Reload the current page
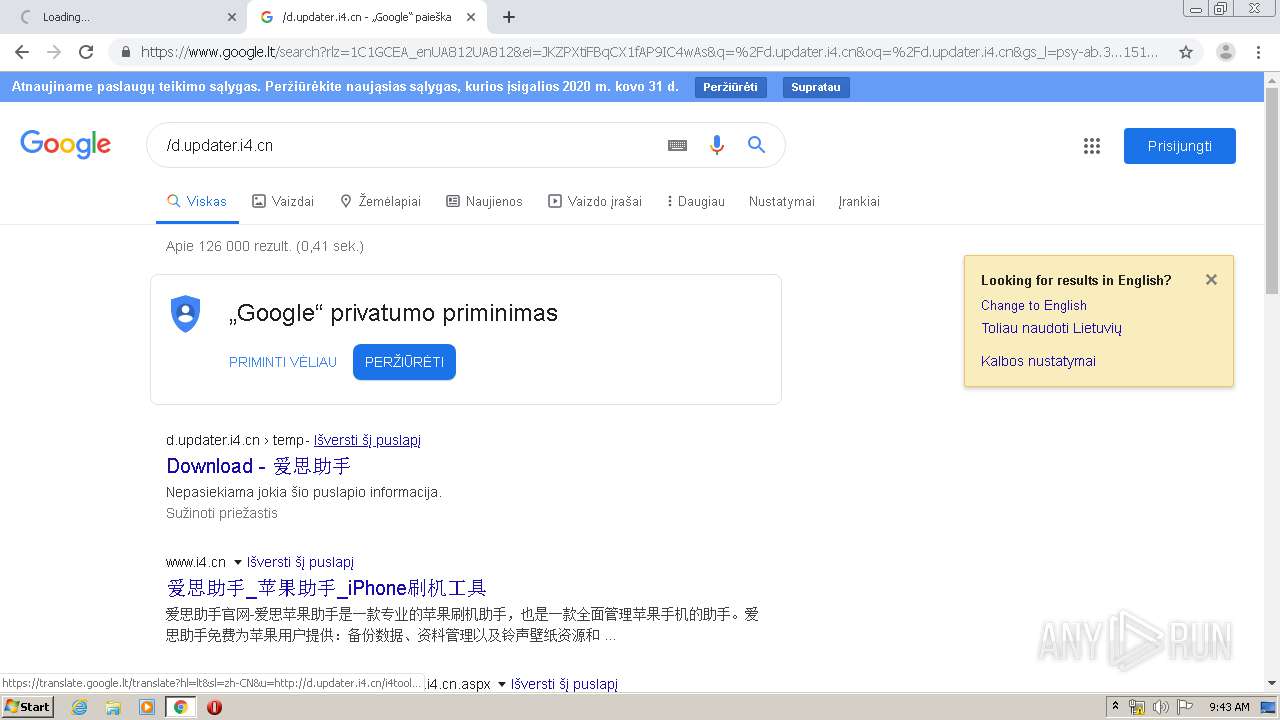The width and height of the screenshot is (1280, 720). pyautogui.click(x=86, y=52)
